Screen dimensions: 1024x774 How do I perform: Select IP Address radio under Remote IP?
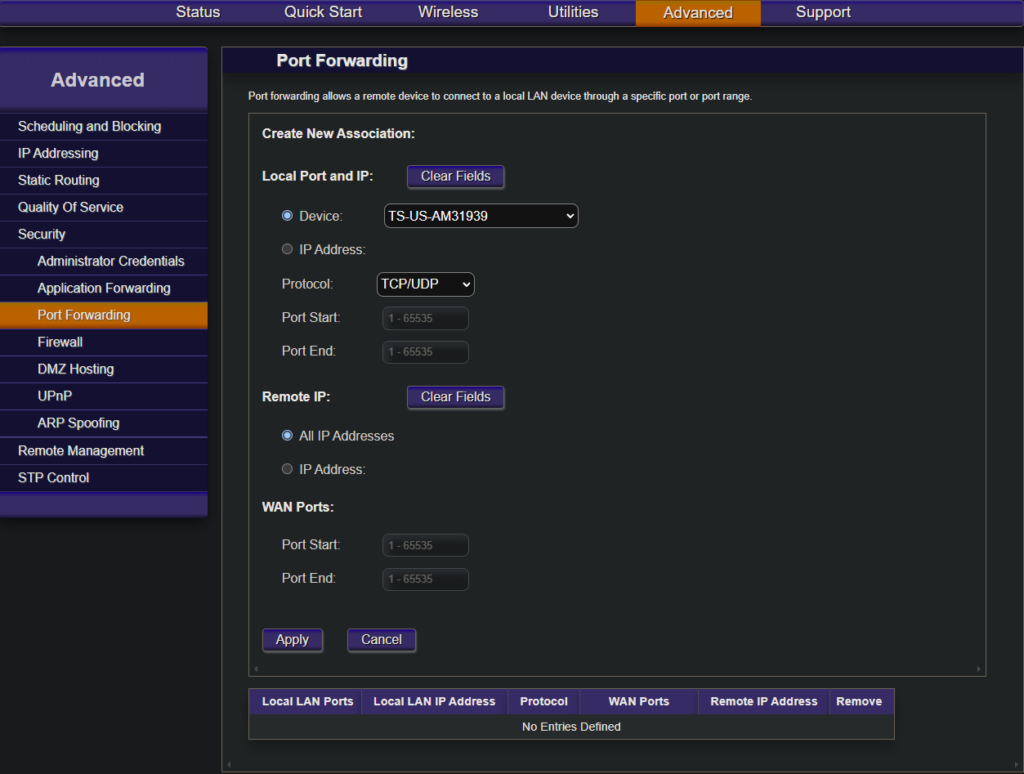tap(288, 469)
